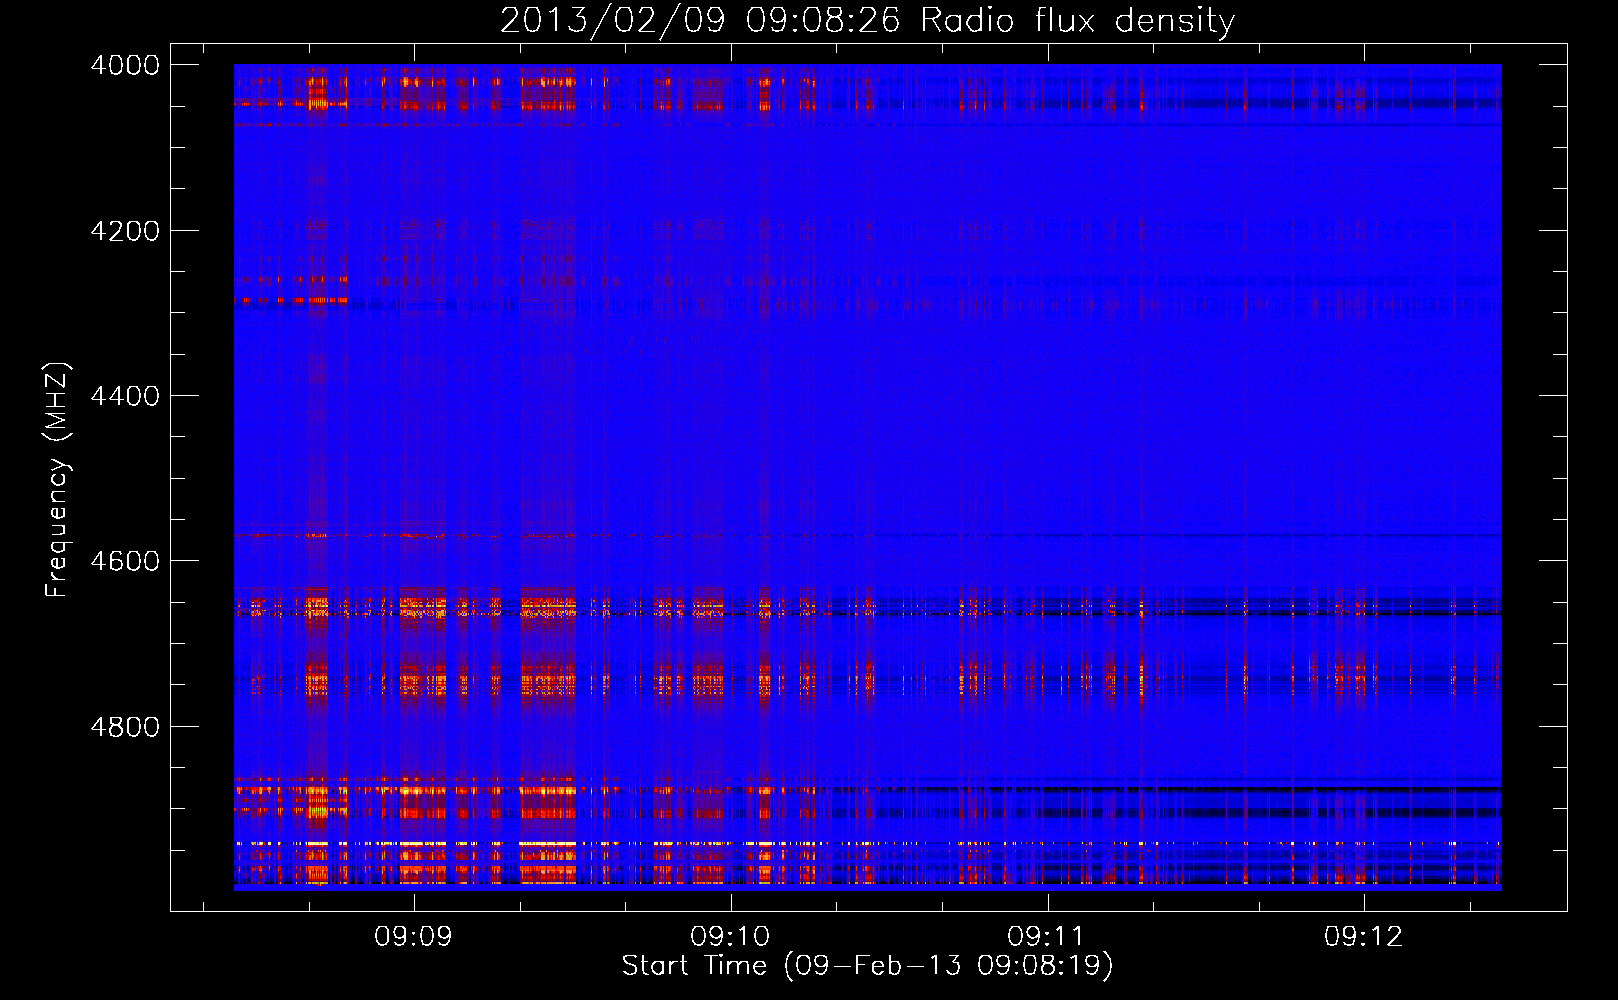Click the 'Start Time (09-Feb-13 09:08:19)' axis title
The image size is (1618, 1000).
[868, 966]
